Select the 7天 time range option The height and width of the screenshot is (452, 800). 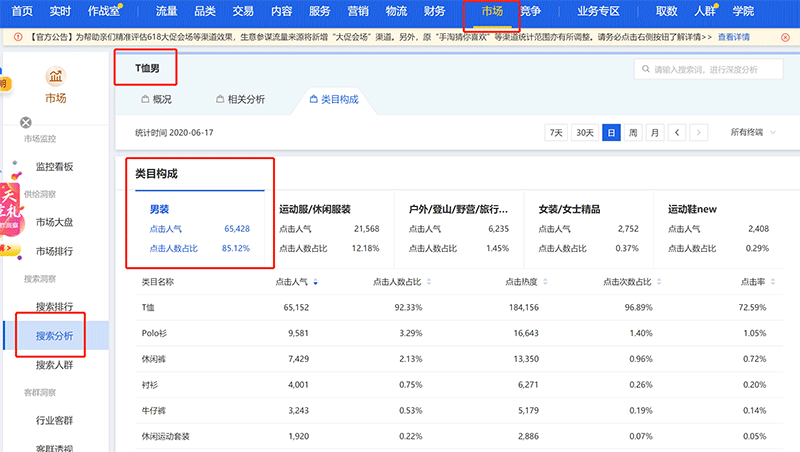tap(556, 132)
